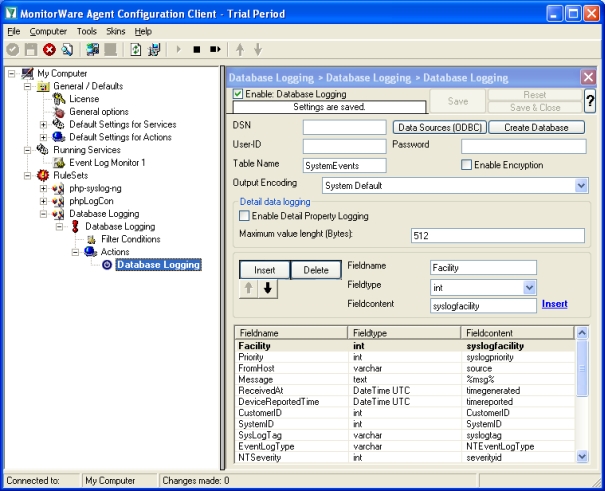The image size is (605, 491).
Task: Select Event Log Monitor 1 service
Action: point(107,162)
